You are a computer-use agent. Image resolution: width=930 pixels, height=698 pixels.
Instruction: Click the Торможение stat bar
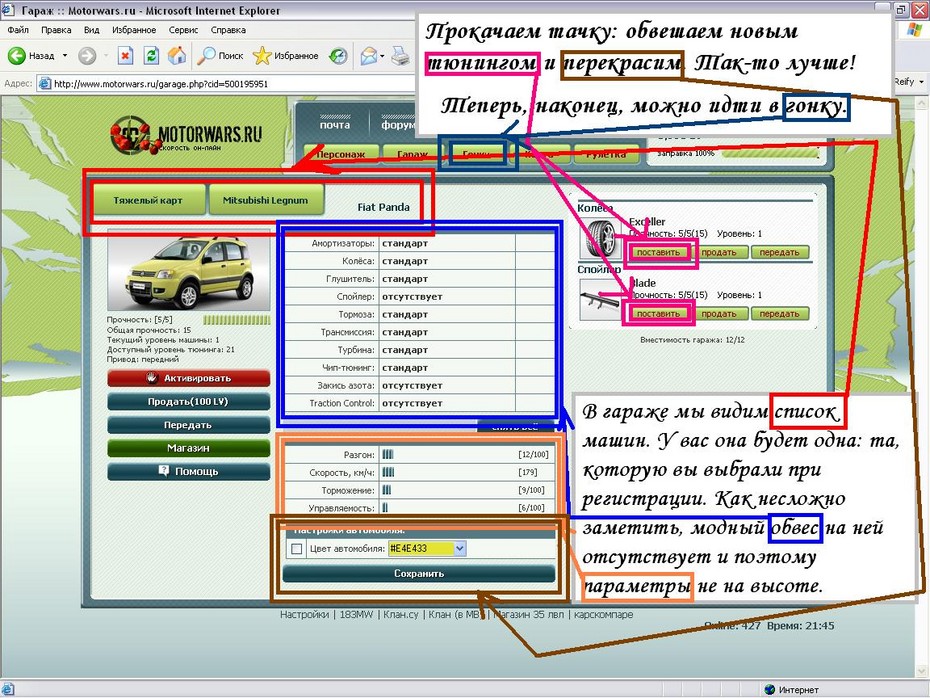tap(387, 490)
